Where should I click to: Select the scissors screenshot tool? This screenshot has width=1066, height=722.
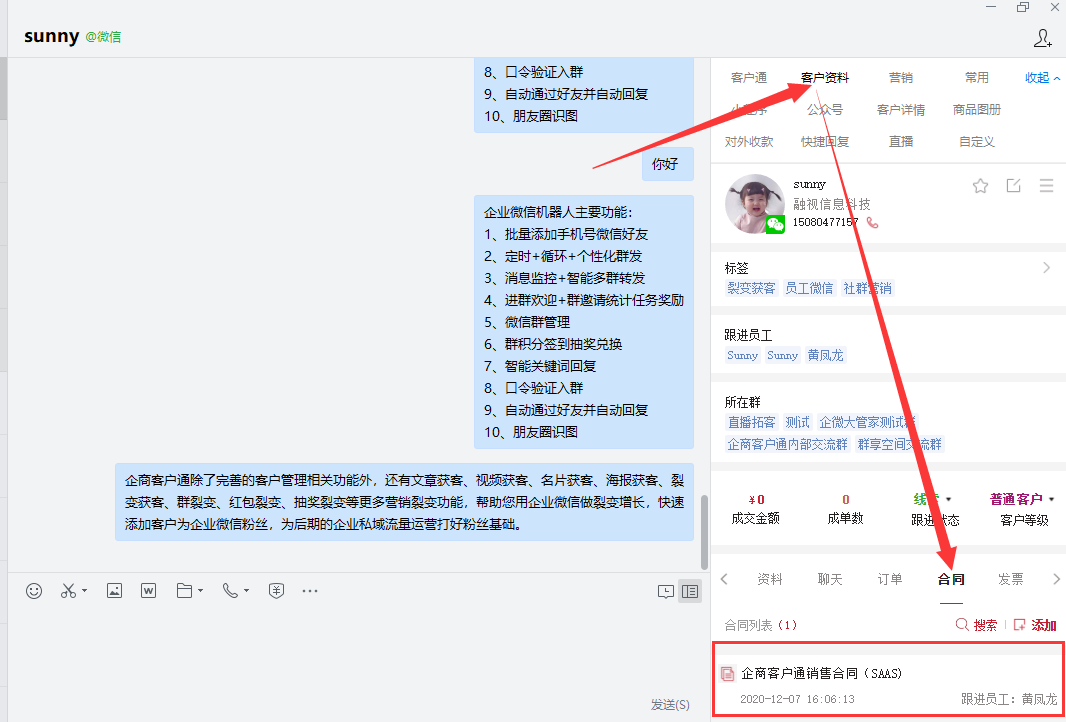pos(68,591)
